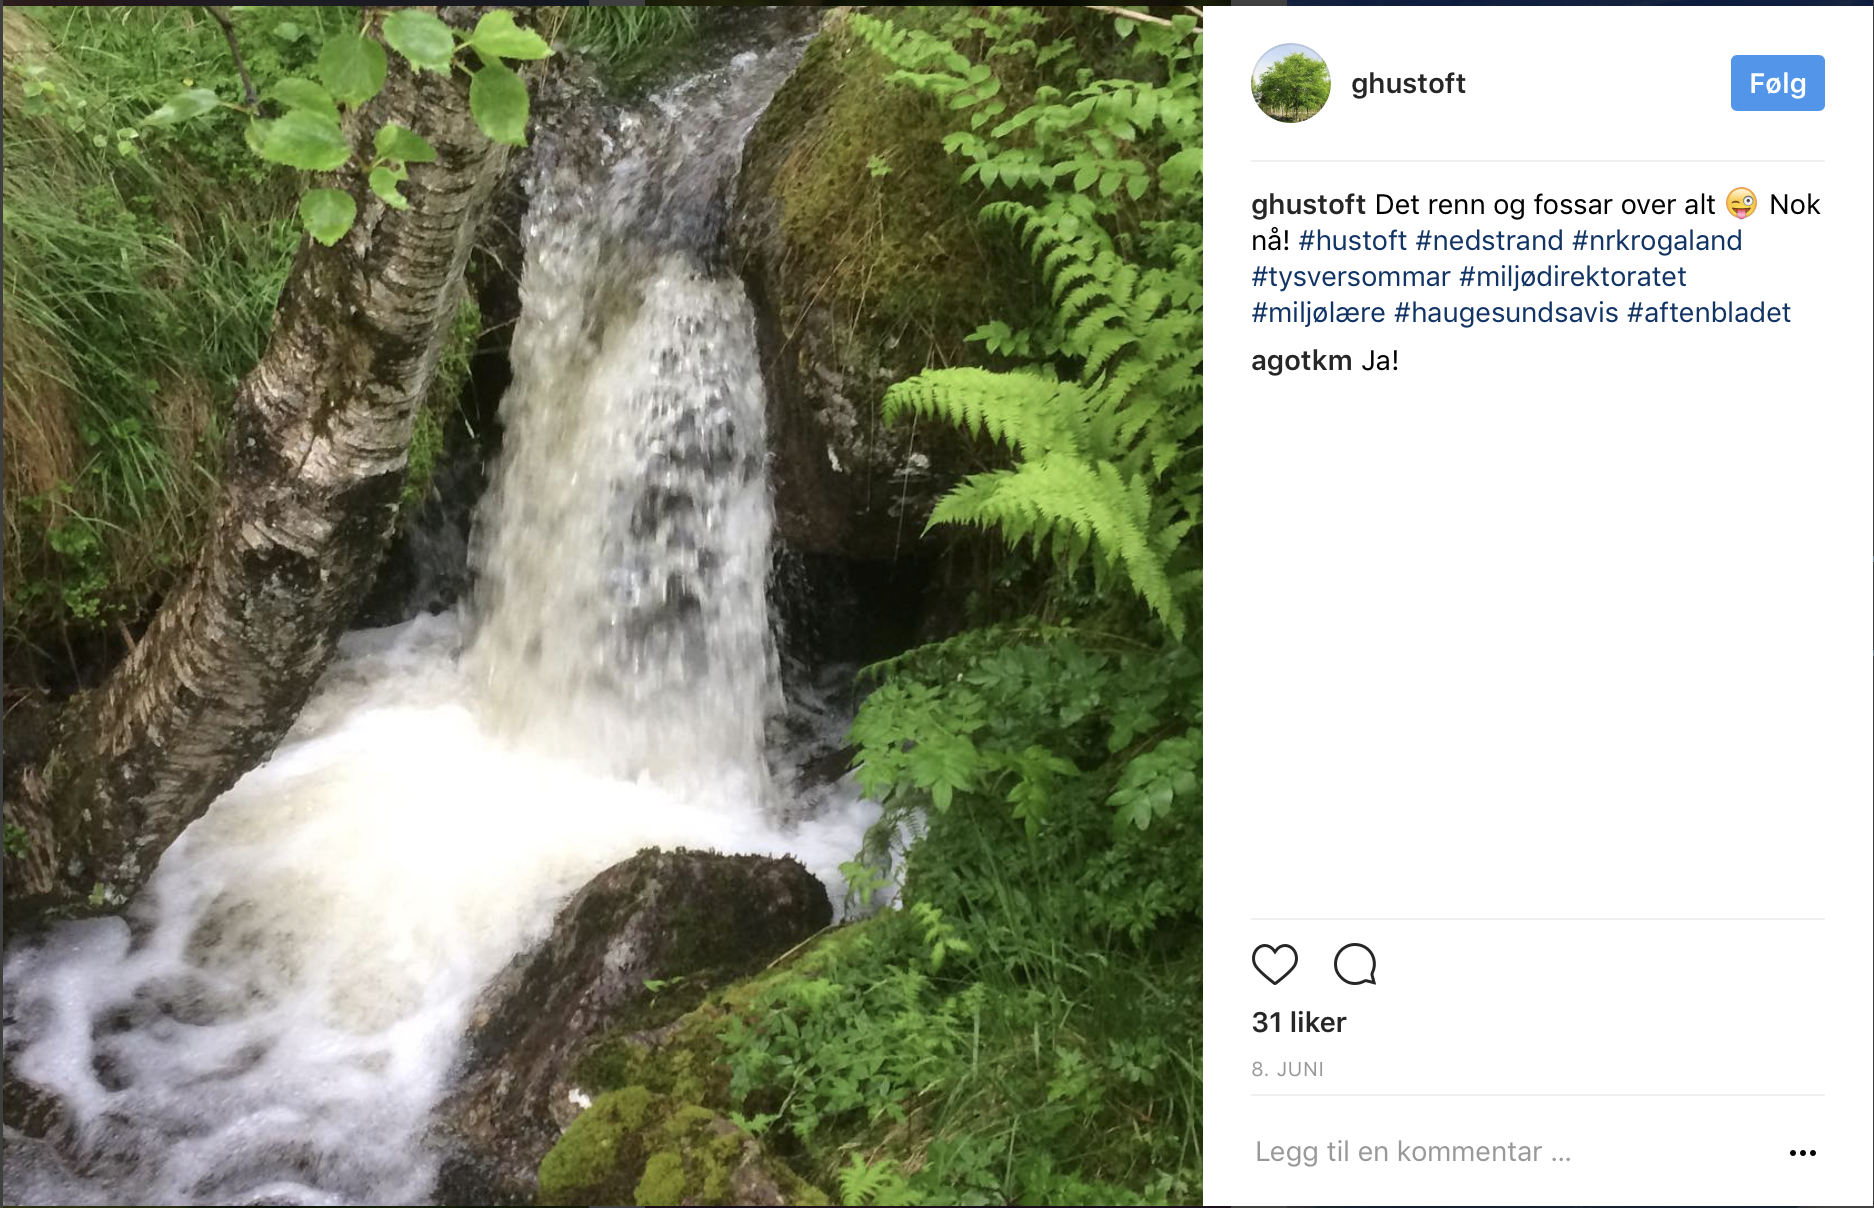Like the post with the heart icon
The width and height of the screenshot is (1874, 1208).
pyautogui.click(x=1274, y=964)
